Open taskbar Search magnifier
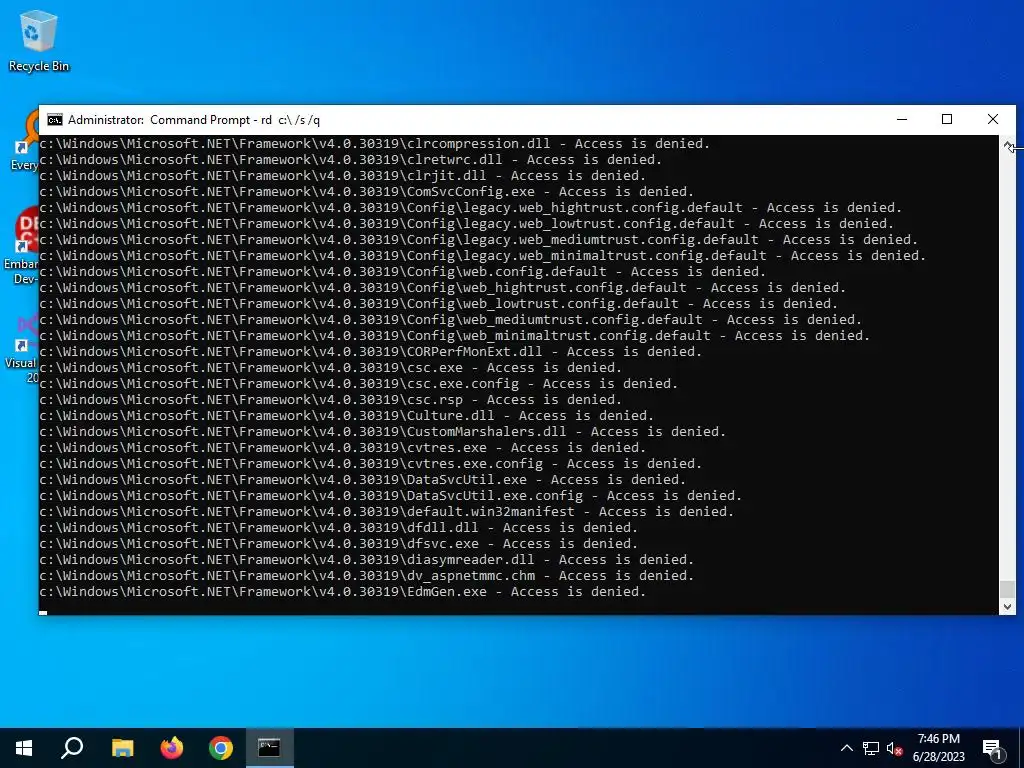 (72, 748)
